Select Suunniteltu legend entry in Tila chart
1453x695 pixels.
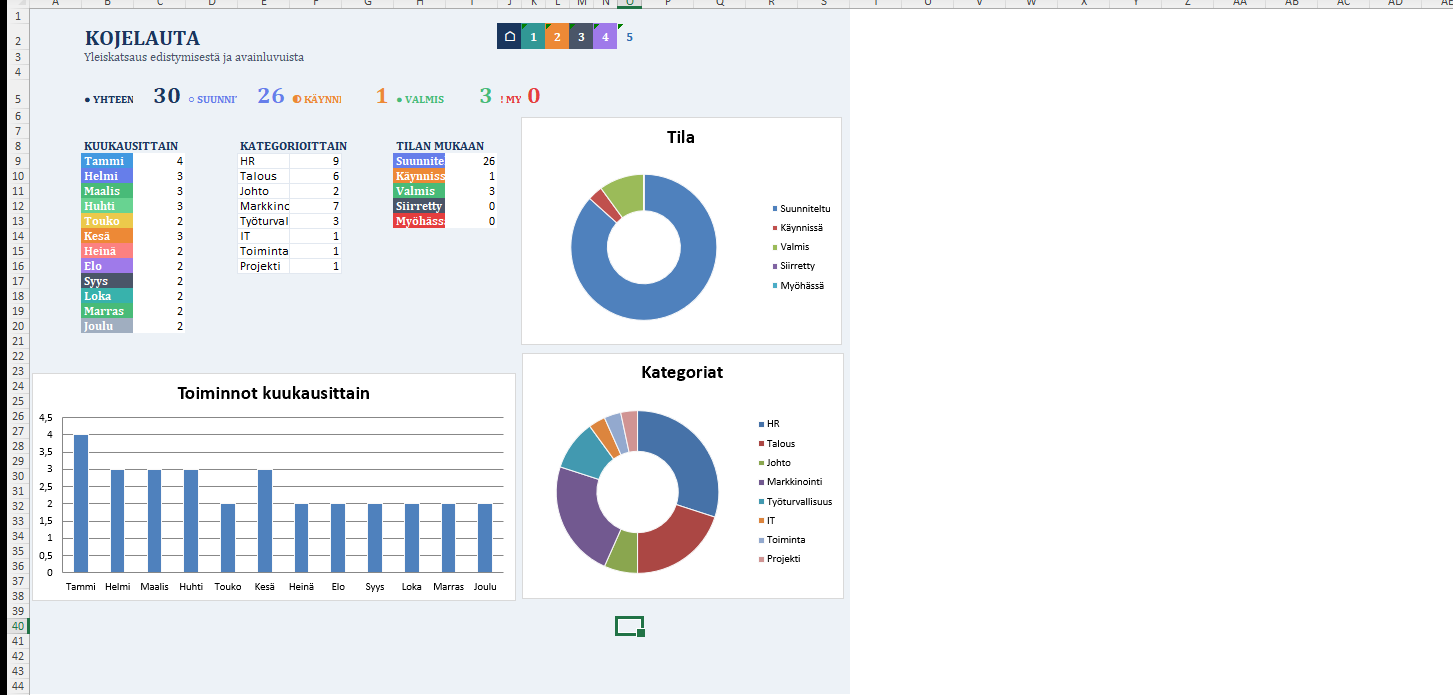(x=805, y=209)
